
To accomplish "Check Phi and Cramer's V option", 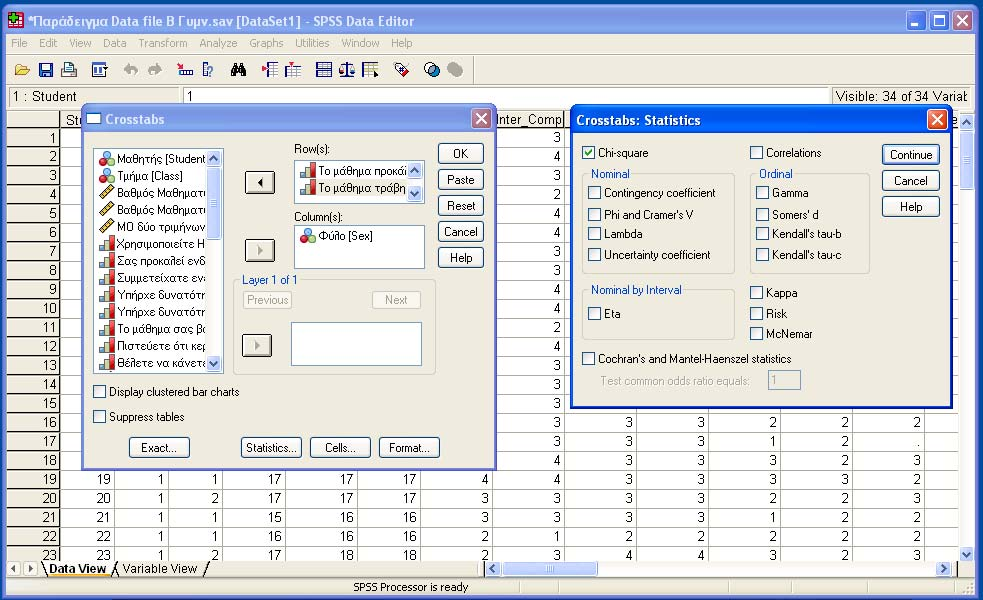I will tap(594, 214).
